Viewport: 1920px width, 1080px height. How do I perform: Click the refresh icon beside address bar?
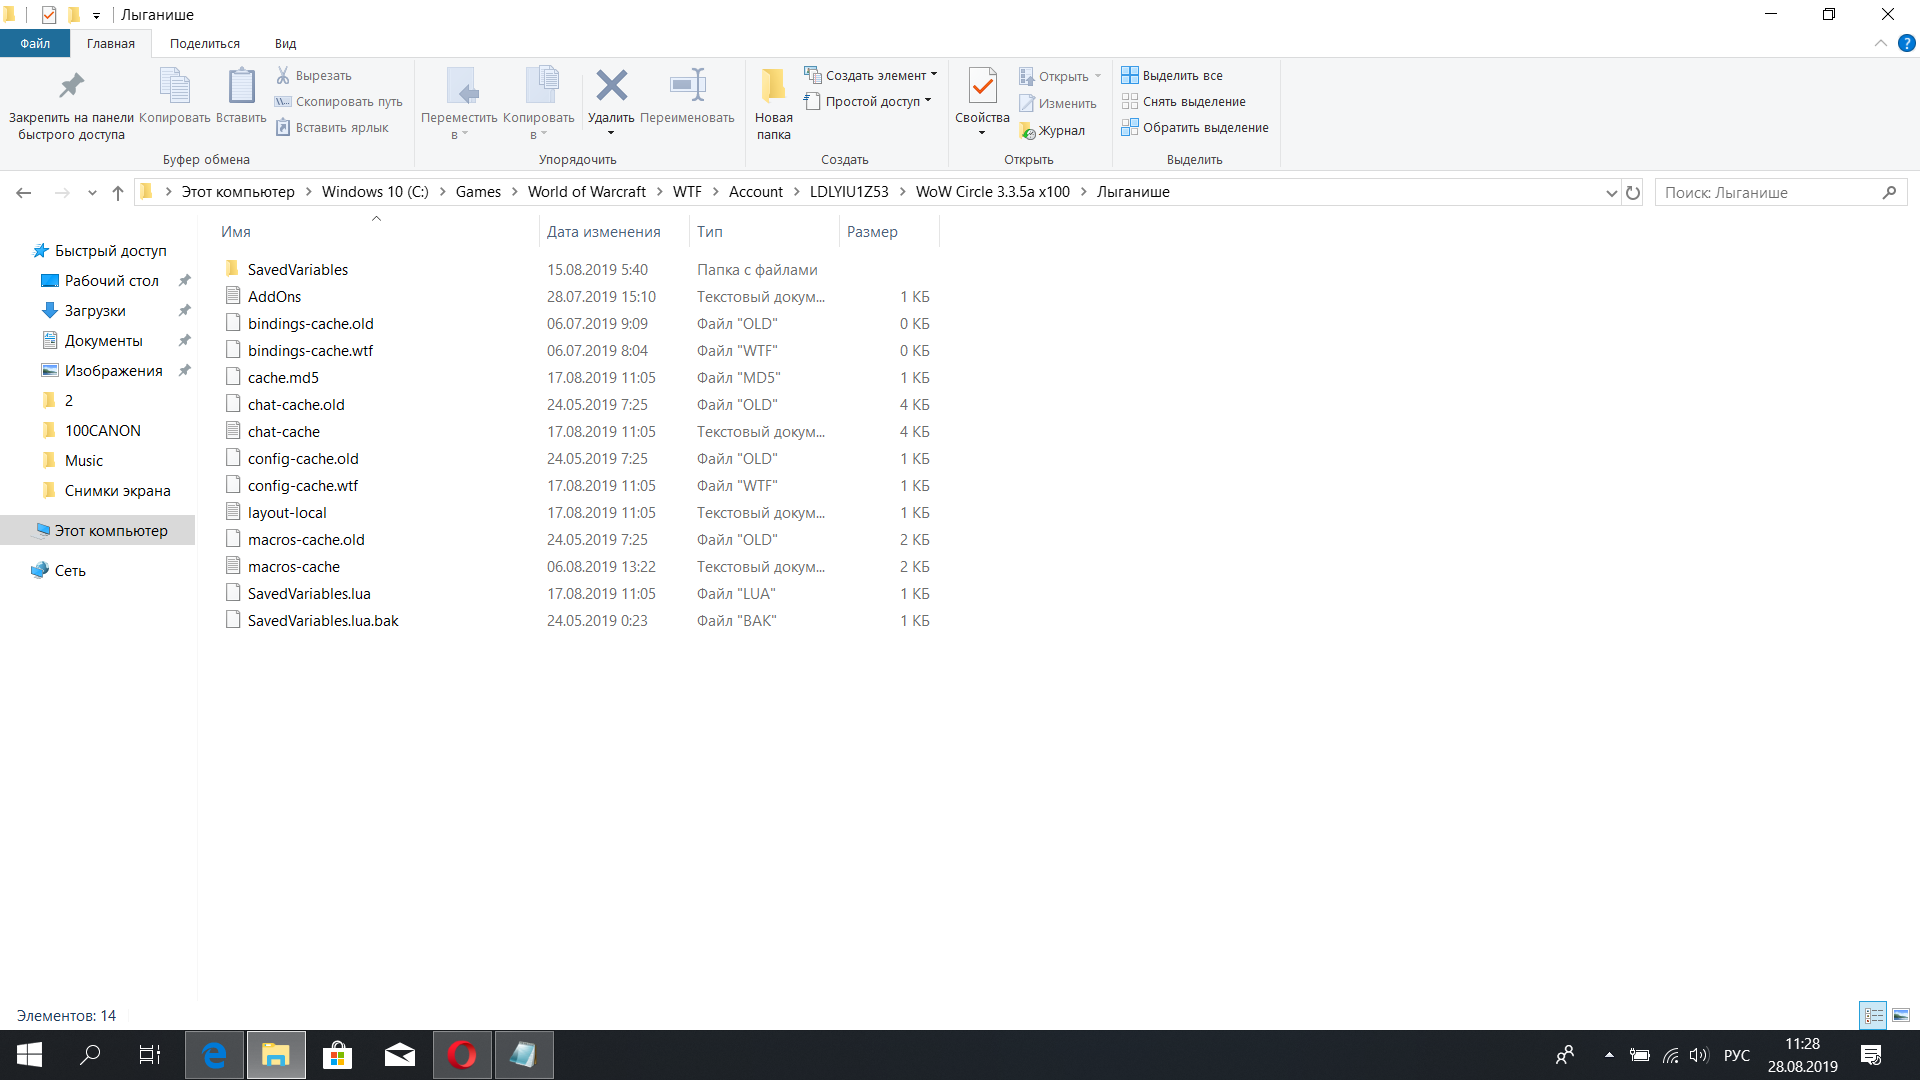pos(1633,192)
